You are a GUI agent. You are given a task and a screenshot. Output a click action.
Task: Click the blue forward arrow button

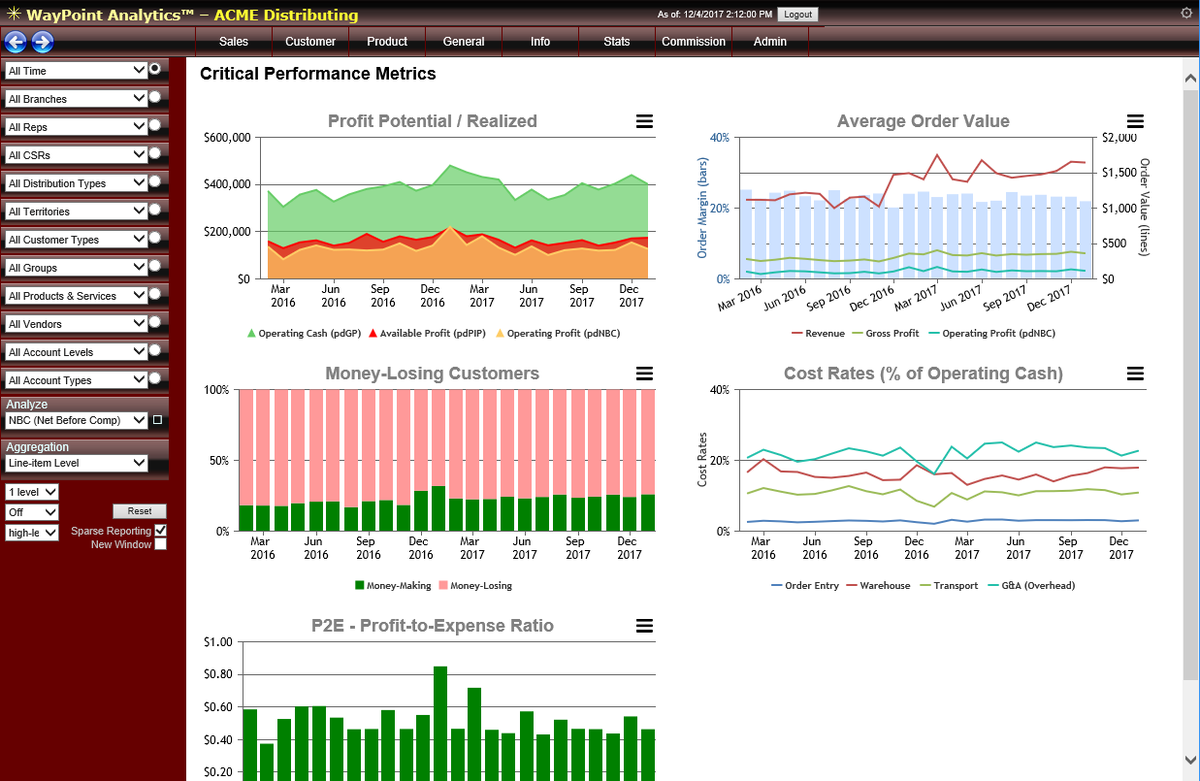(x=42, y=42)
